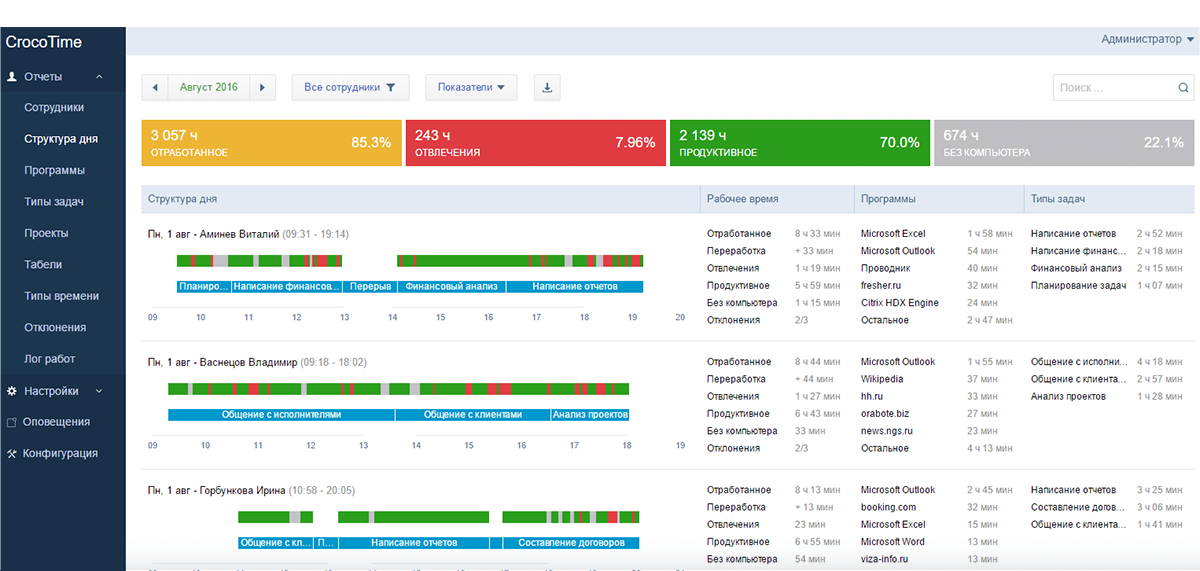Open the Администратор user menu
Viewport: 1200px width, 571px height.
1147,40
